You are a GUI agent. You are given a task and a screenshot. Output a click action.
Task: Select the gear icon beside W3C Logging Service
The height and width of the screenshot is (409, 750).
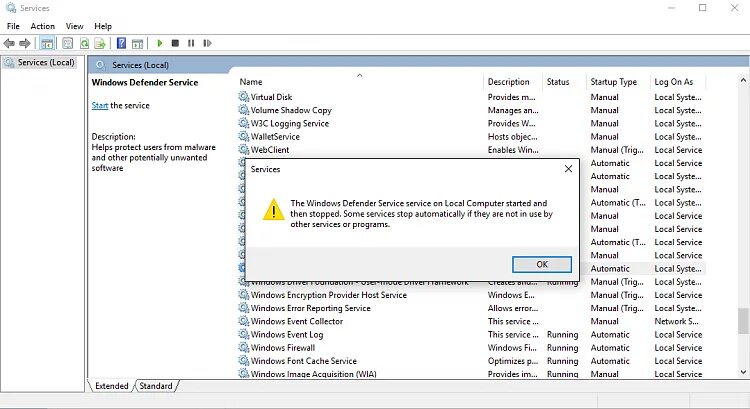pos(244,123)
